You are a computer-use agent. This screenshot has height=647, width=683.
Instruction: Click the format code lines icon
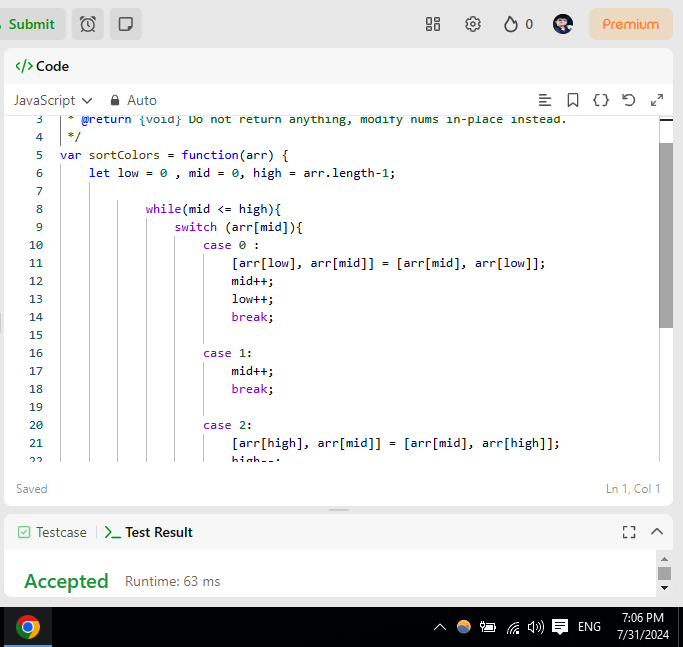pos(544,100)
